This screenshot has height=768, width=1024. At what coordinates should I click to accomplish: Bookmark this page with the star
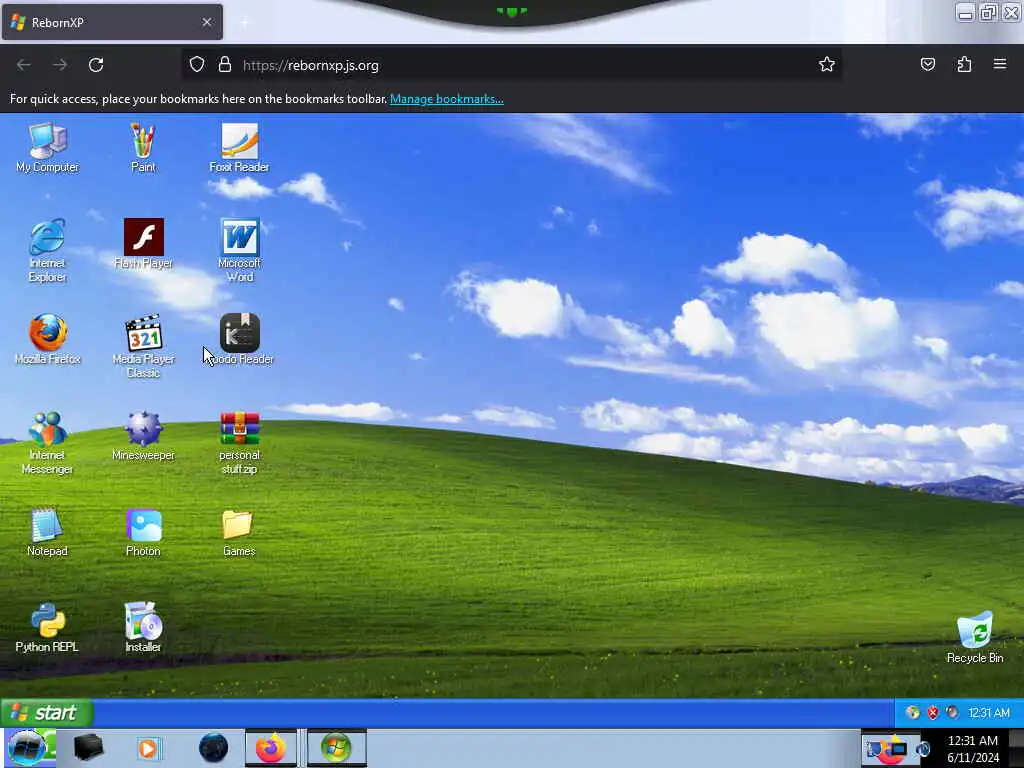tap(827, 64)
